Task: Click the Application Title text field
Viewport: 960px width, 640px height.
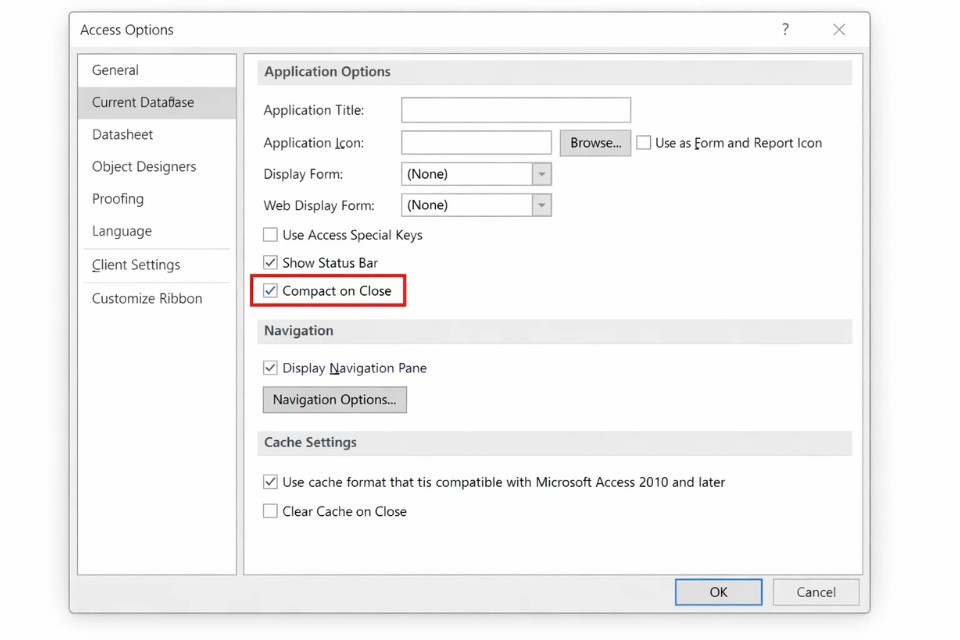Action: 516,110
